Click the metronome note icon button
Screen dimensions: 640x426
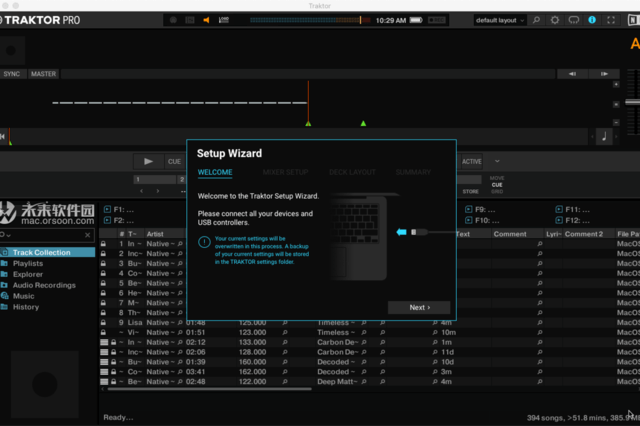604,136
